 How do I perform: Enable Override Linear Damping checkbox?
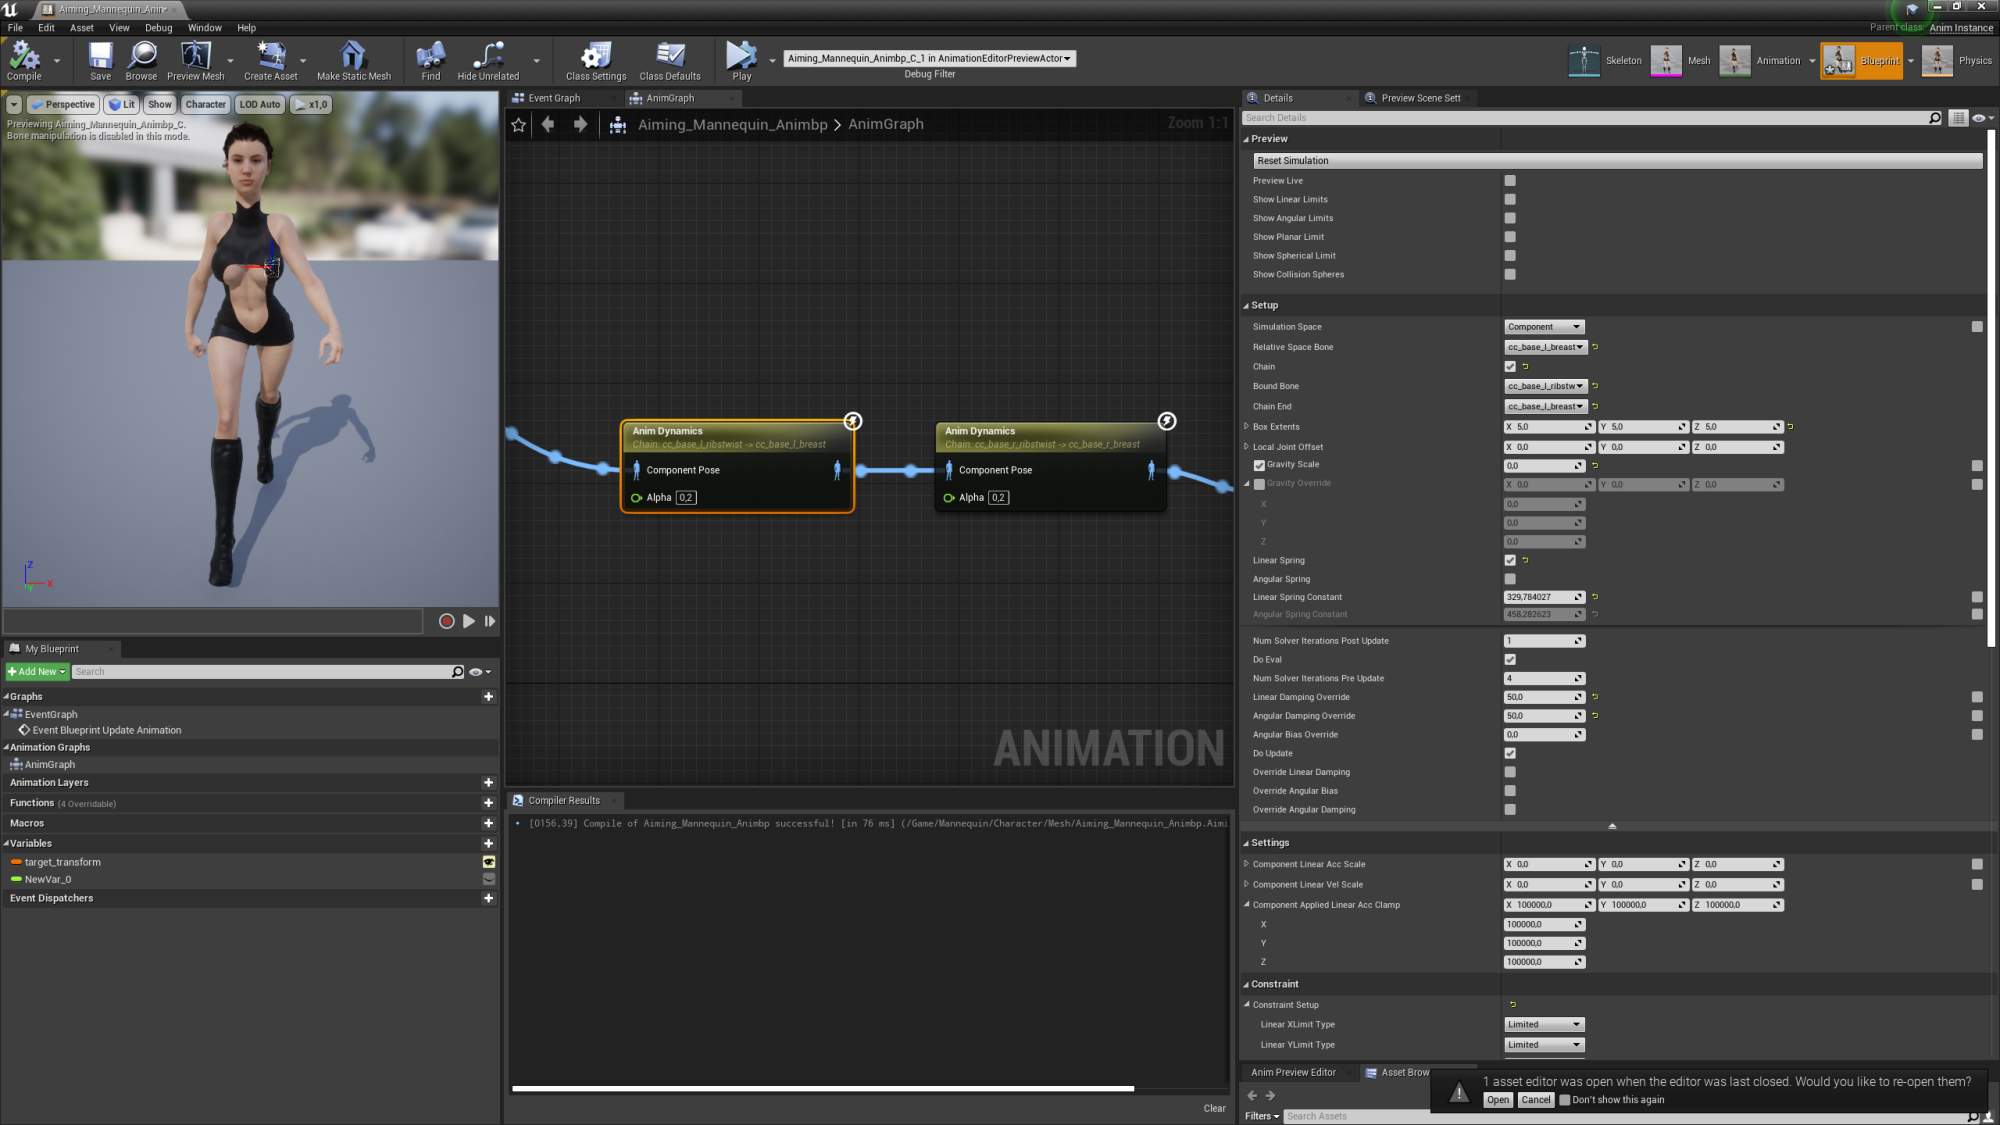click(1510, 772)
